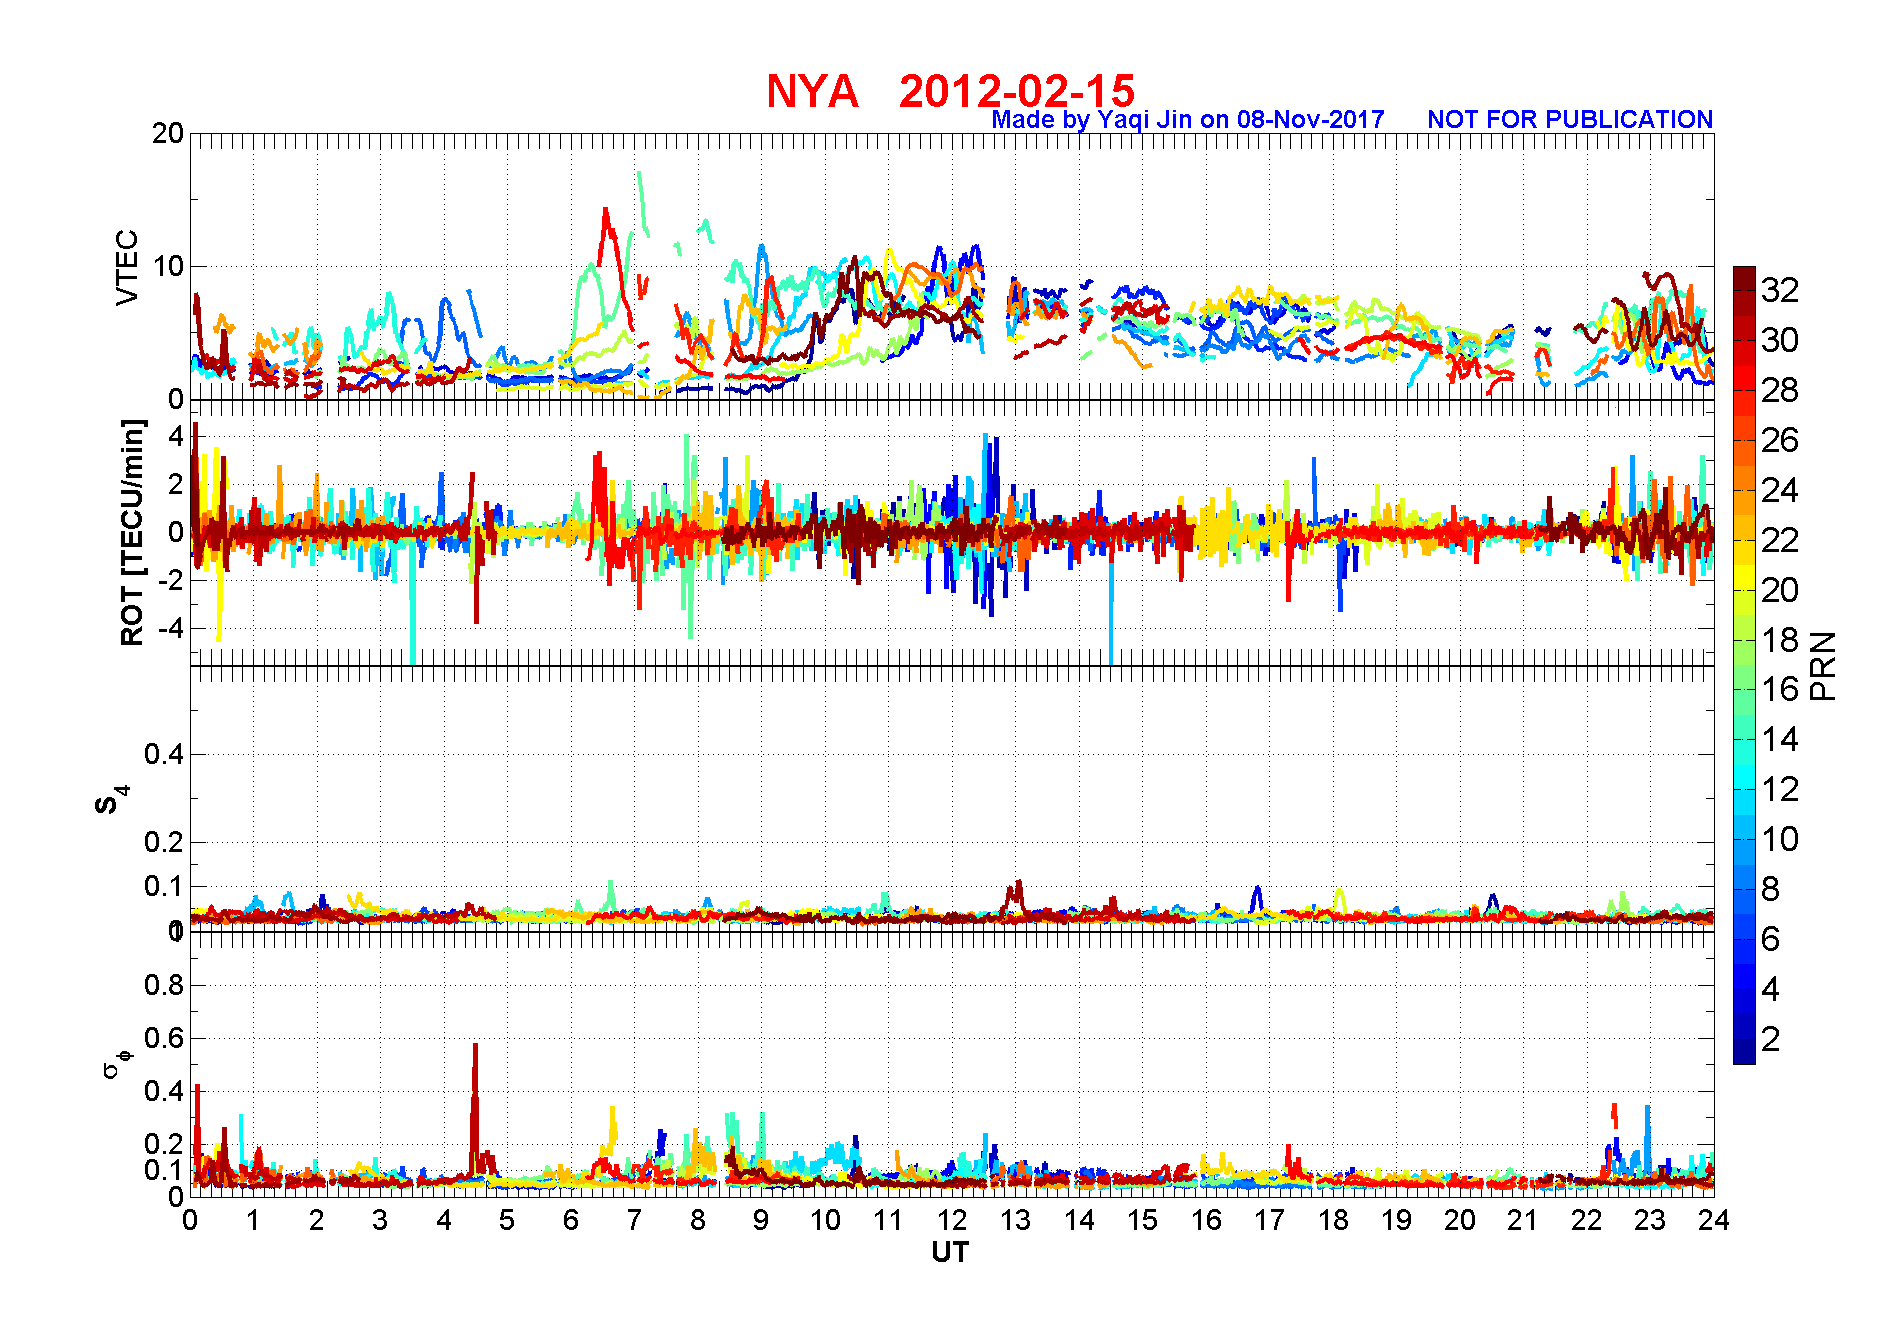Click colorbar tick label 16
This screenshot has height=1330, width=1904.
(x=1780, y=689)
